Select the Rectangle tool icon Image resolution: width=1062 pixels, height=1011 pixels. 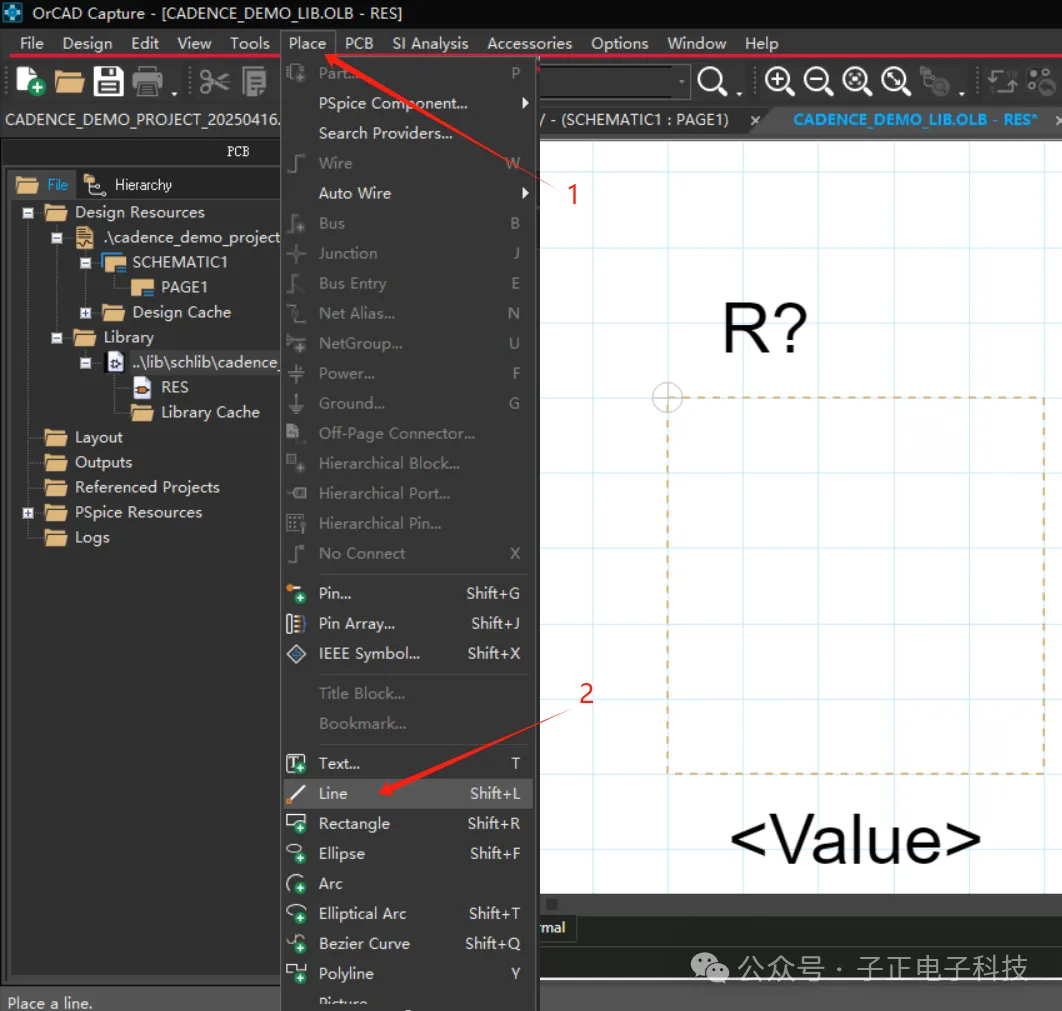click(x=296, y=823)
